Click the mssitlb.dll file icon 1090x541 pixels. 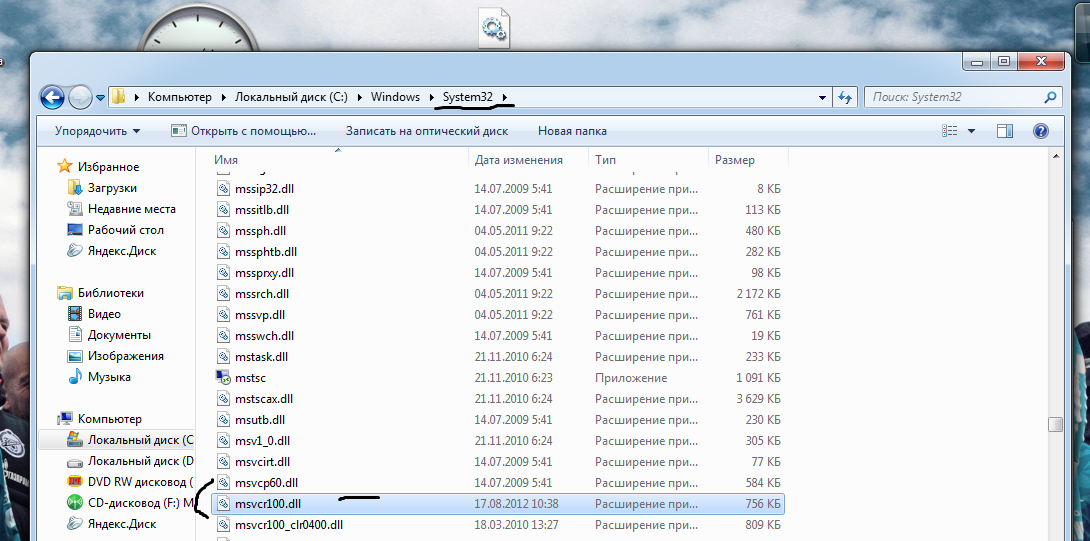click(x=222, y=209)
